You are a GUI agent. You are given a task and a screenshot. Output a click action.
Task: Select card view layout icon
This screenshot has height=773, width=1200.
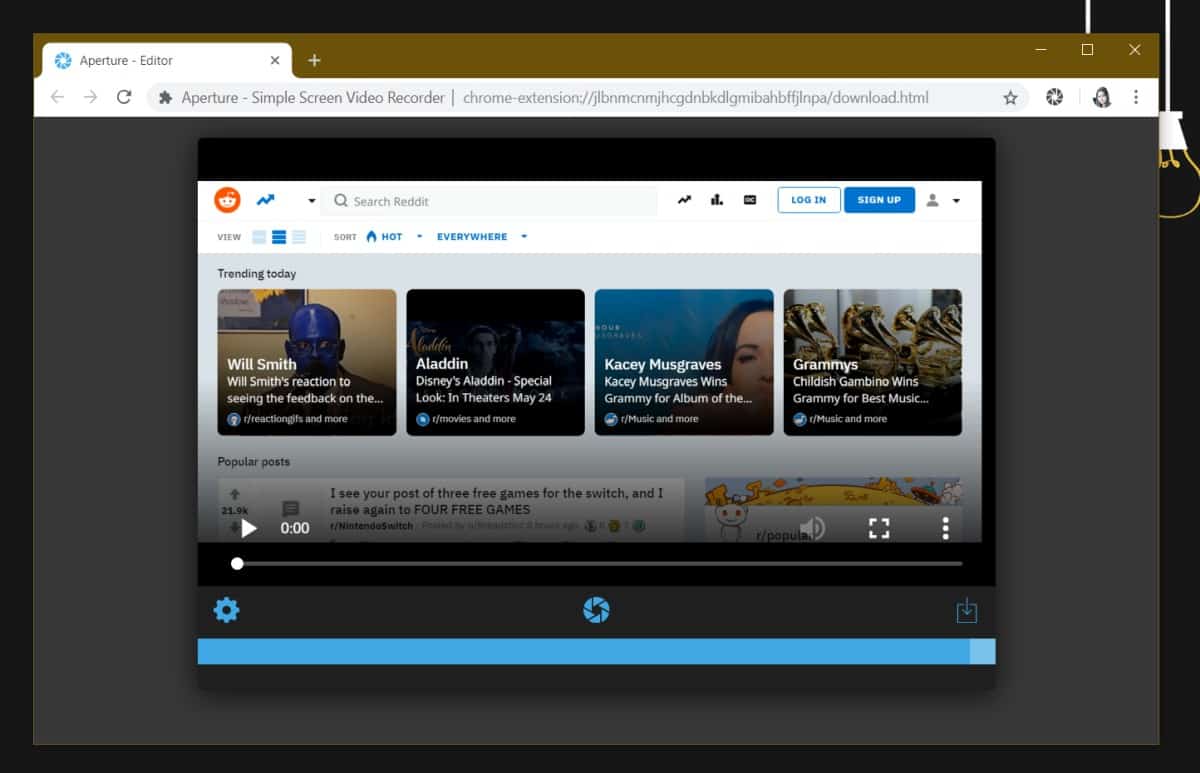(x=259, y=237)
